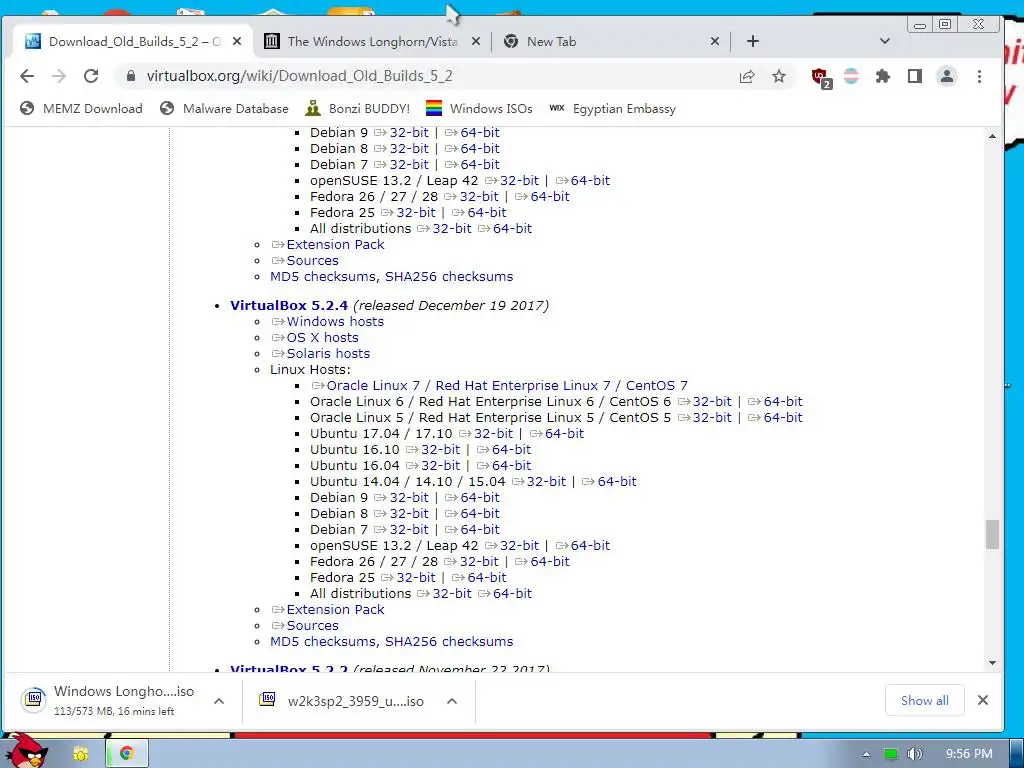Open the Extensions puzzle menu
This screenshot has width=1024, height=768.
coord(883,76)
